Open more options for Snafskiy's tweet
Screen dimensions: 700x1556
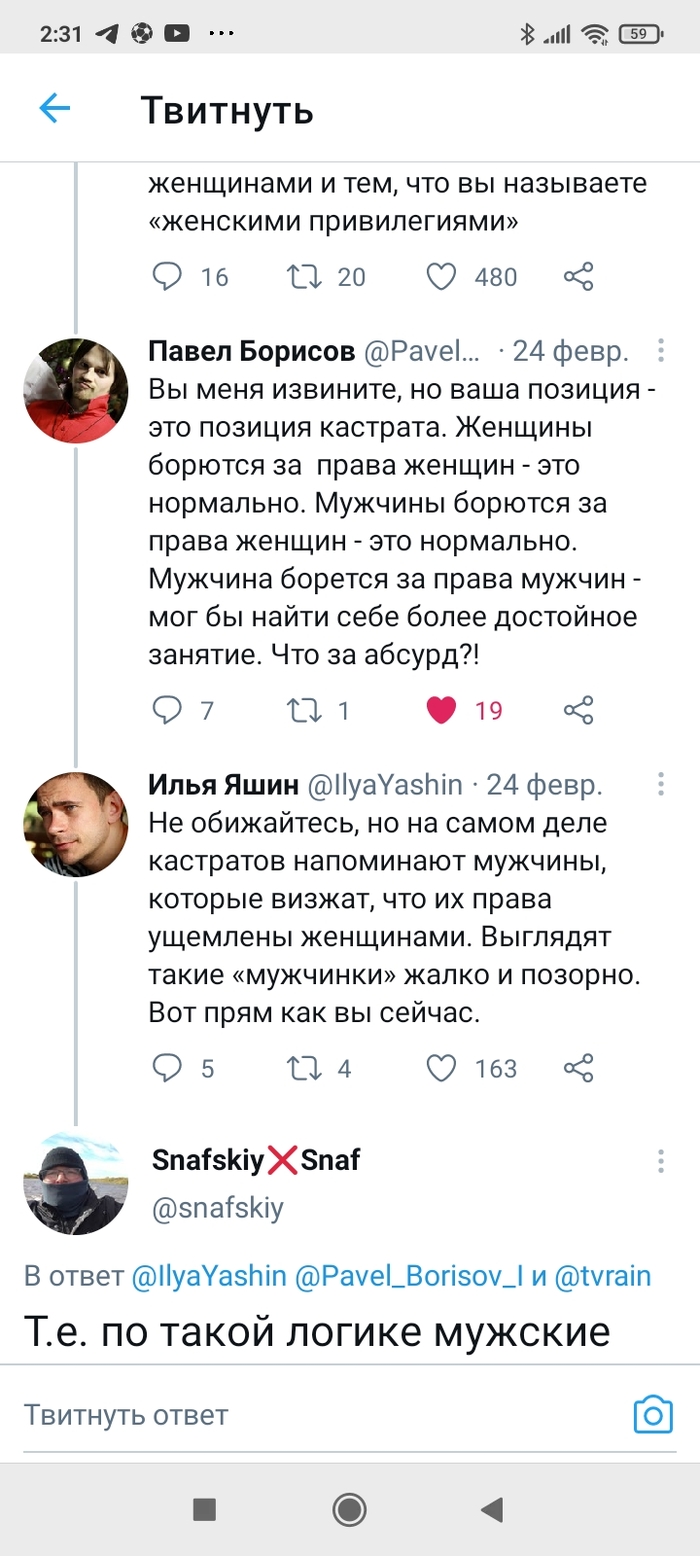661,1161
